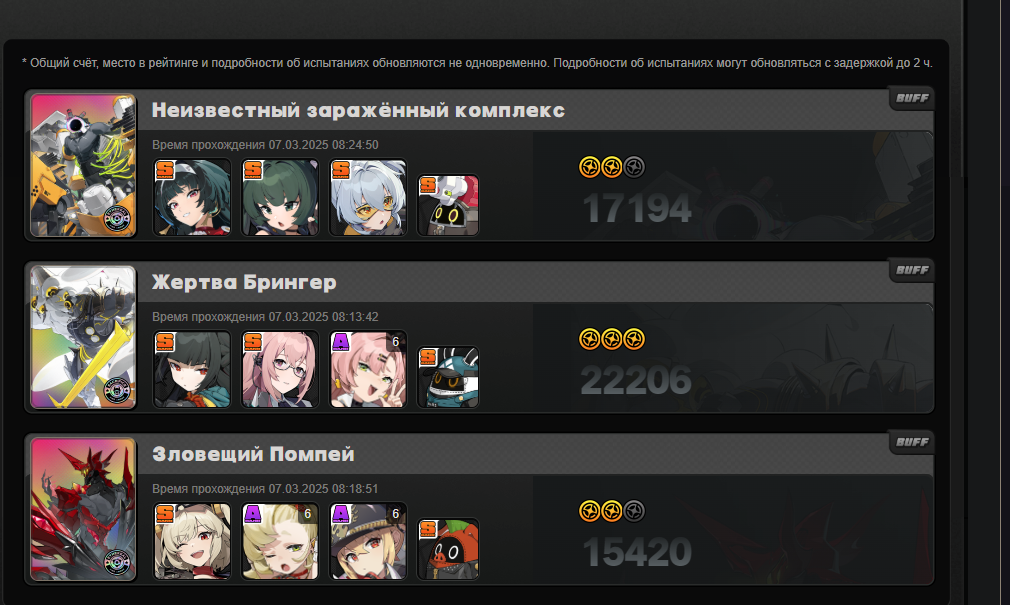This screenshot has height=605, width=1010.
Task: Select white-haired agent with orange visor
Action: click(368, 197)
